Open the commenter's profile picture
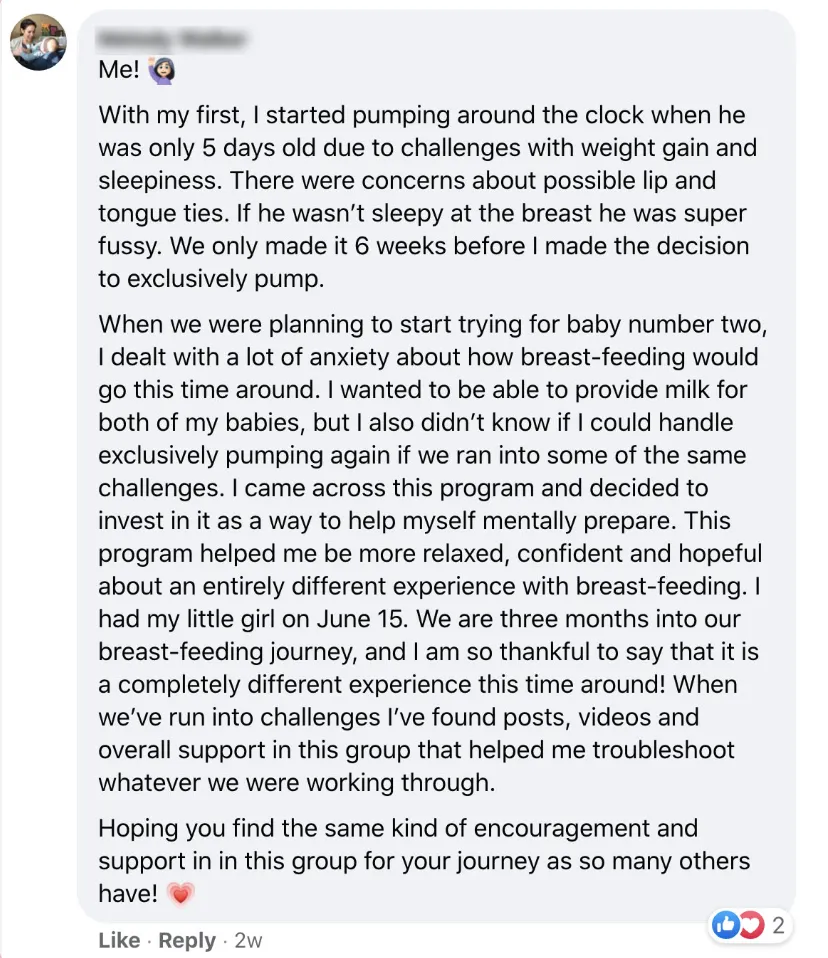828x958 pixels. [x=38, y=42]
